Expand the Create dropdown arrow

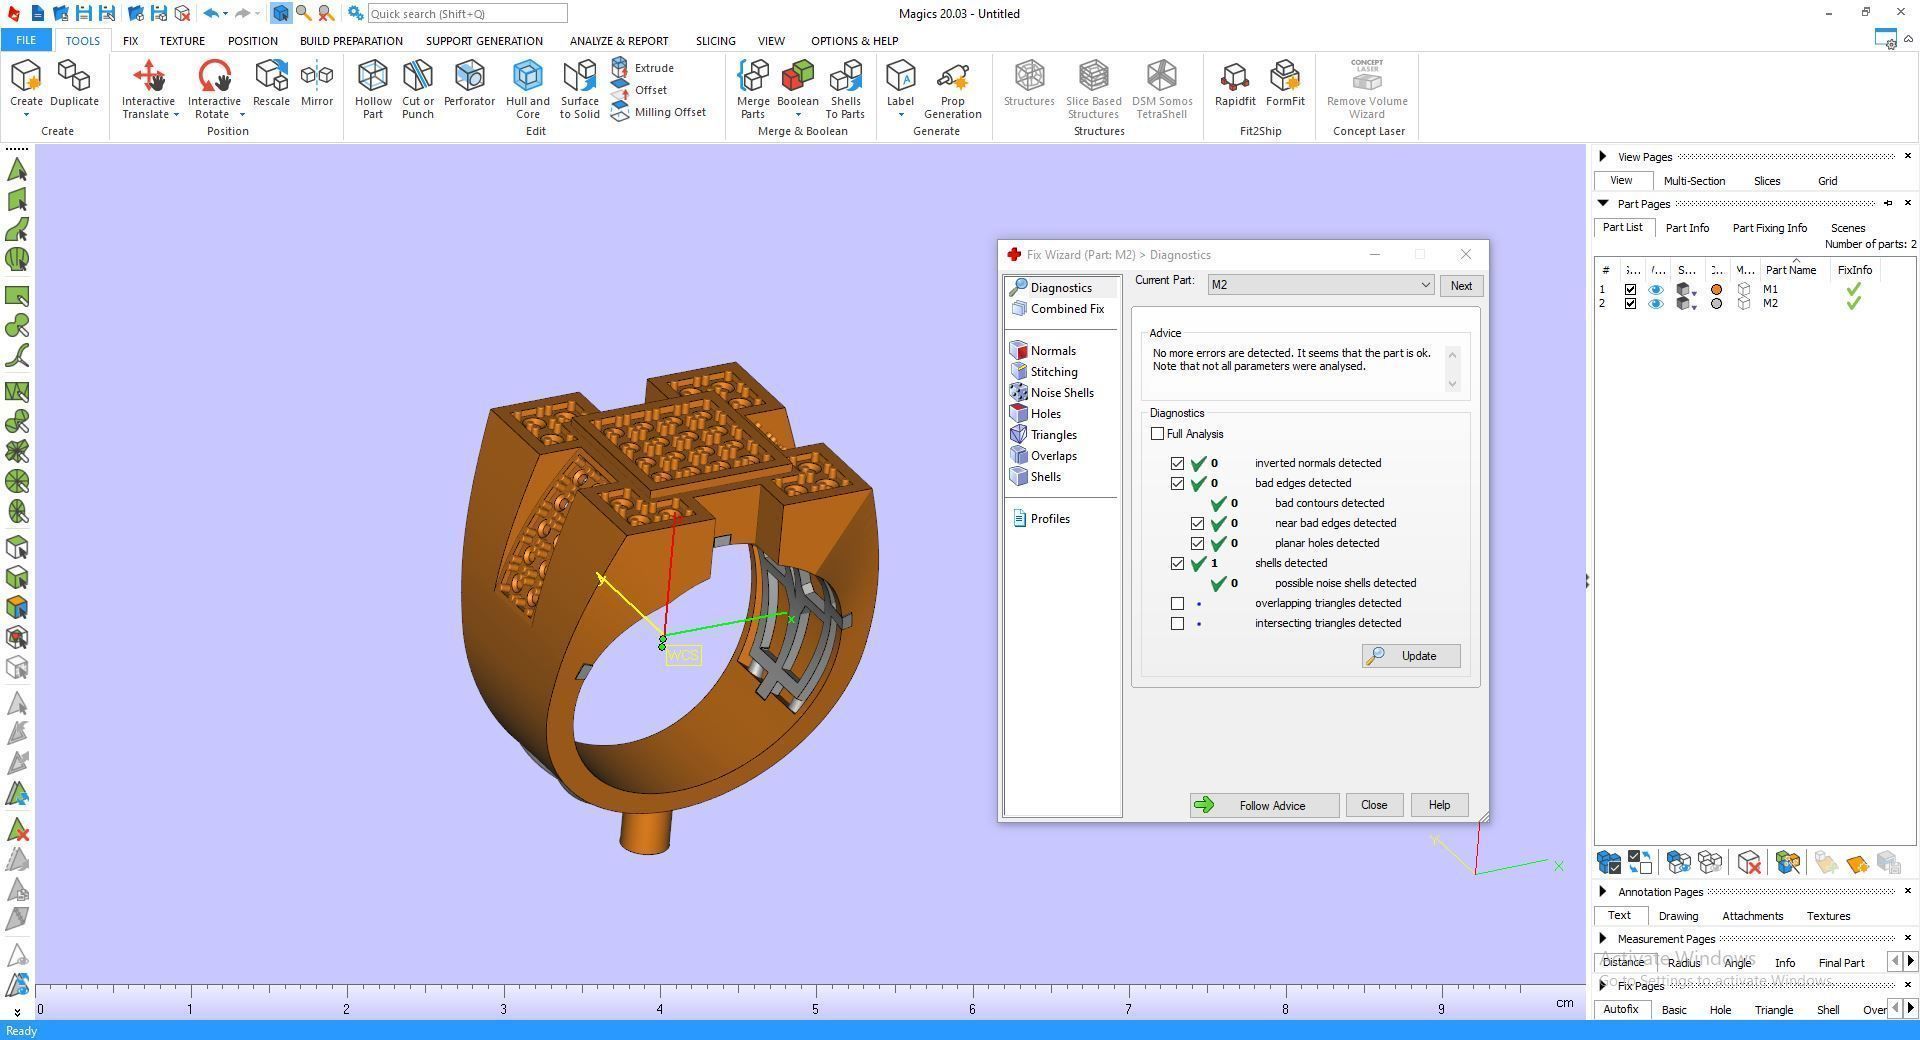26,115
